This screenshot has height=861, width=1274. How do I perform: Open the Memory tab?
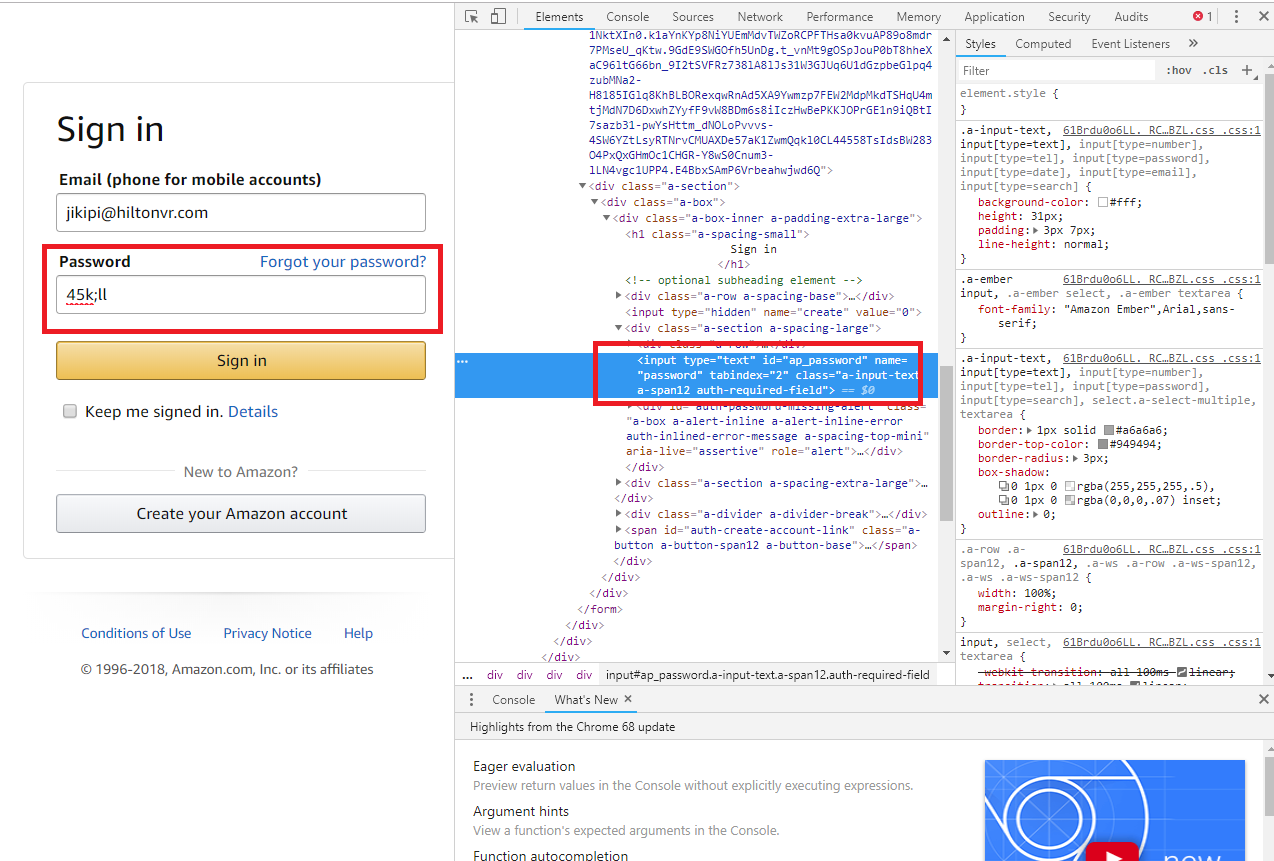click(918, 16)
